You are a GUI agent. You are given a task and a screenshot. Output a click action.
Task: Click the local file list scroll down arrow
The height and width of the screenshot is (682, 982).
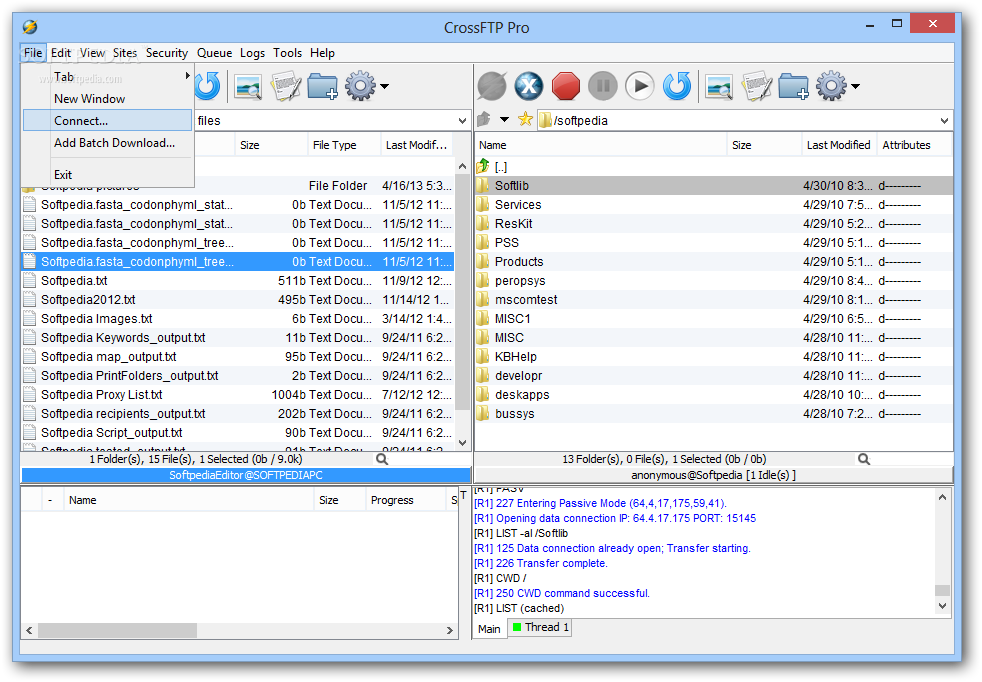[x=462, y=443]
